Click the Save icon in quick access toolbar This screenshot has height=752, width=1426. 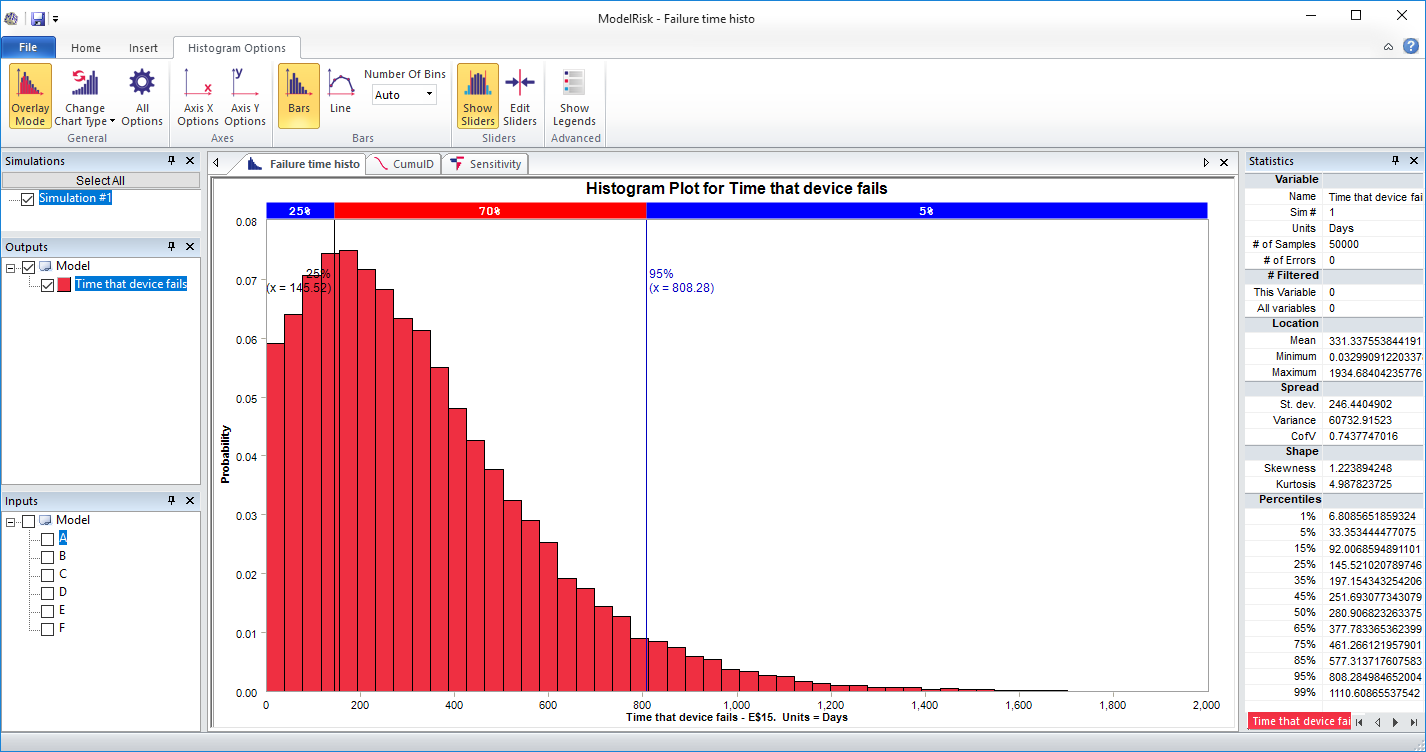coord(38,17)
